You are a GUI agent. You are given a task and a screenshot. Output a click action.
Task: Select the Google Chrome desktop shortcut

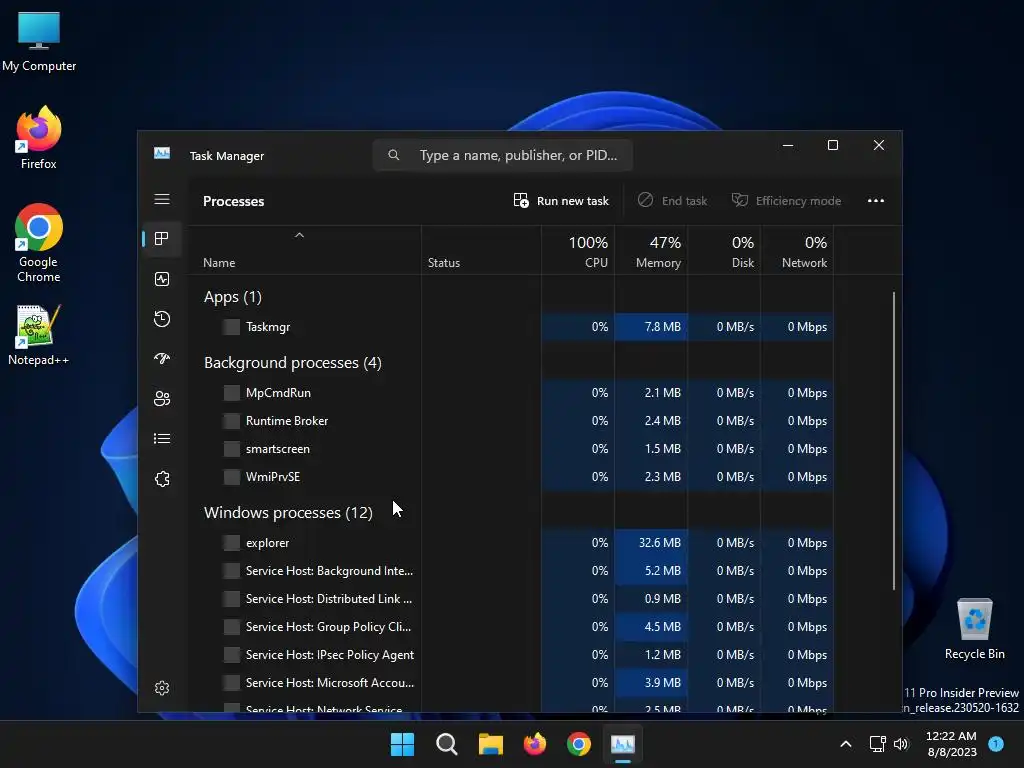coord(39,243)
